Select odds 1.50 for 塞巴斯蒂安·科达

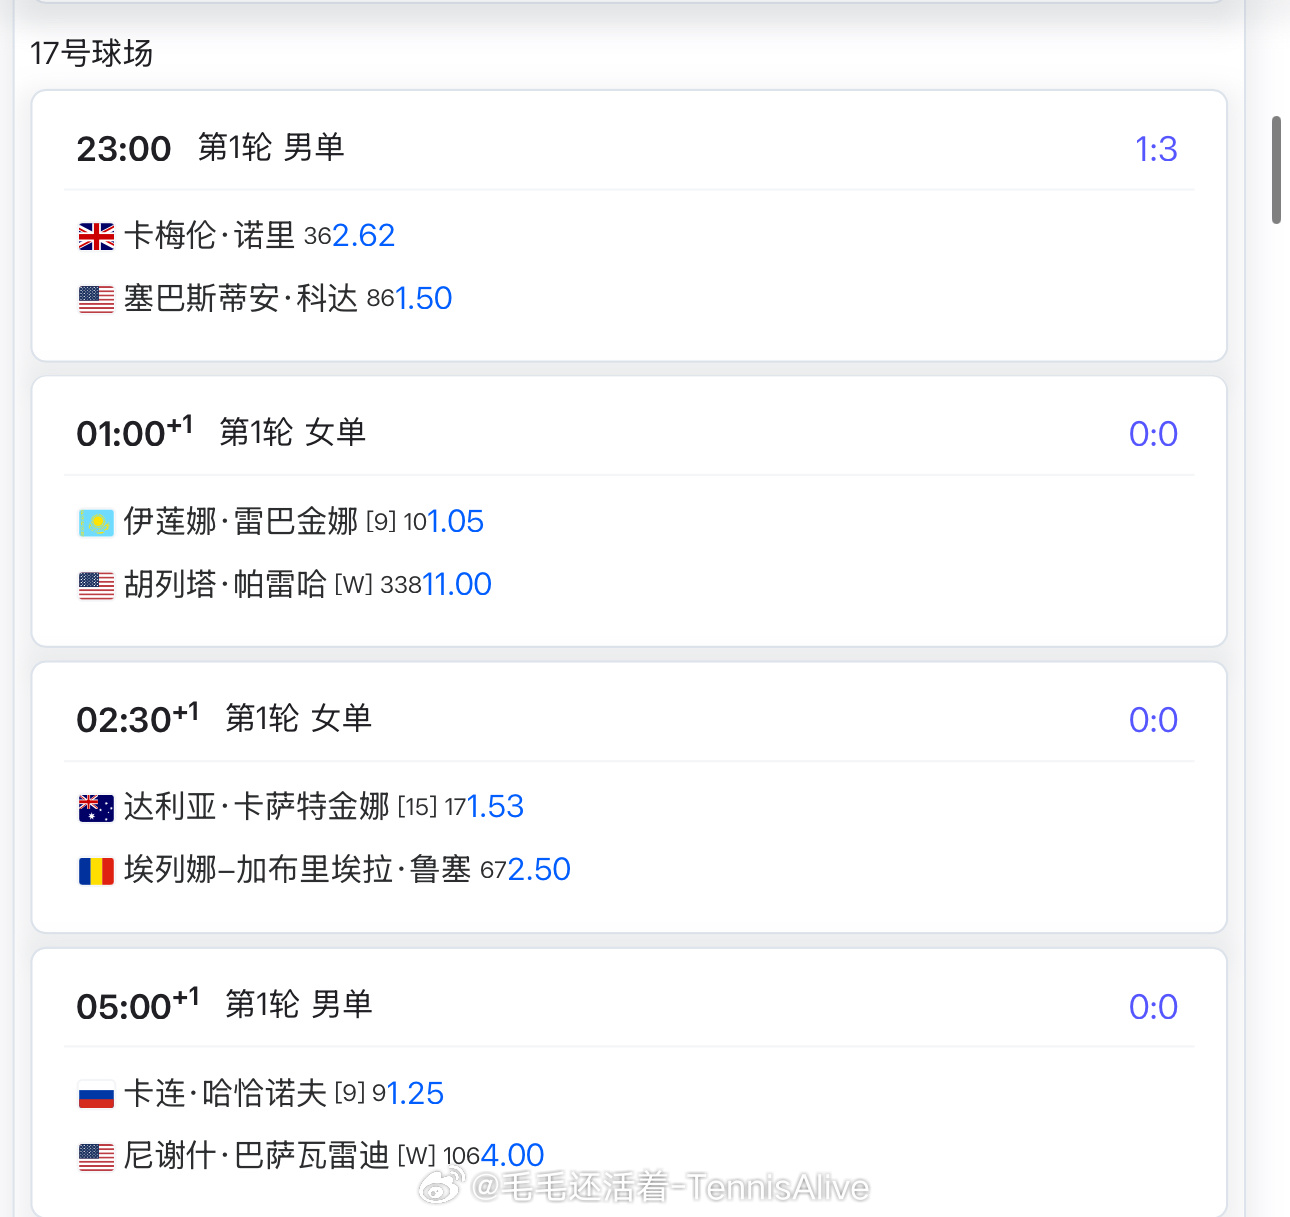tap(424, 298)
